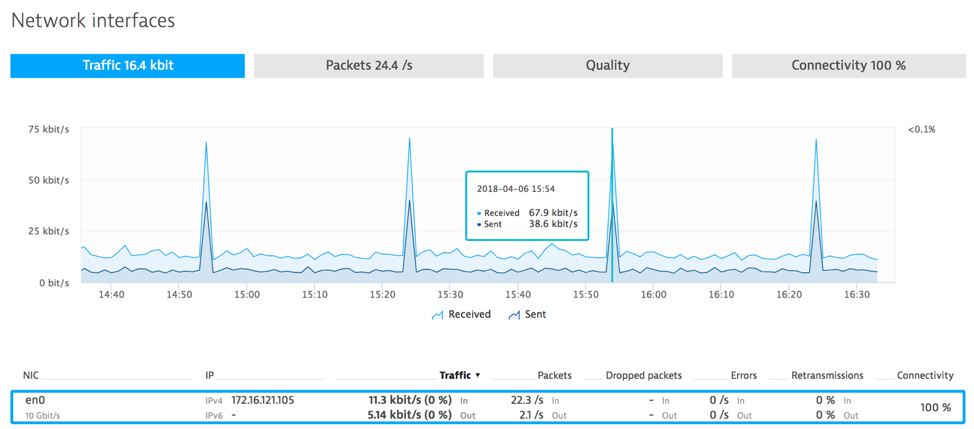Open the Quality tab
Viewport: 974px width, 429px height.
pyautogui.click(x=608, y=66)
